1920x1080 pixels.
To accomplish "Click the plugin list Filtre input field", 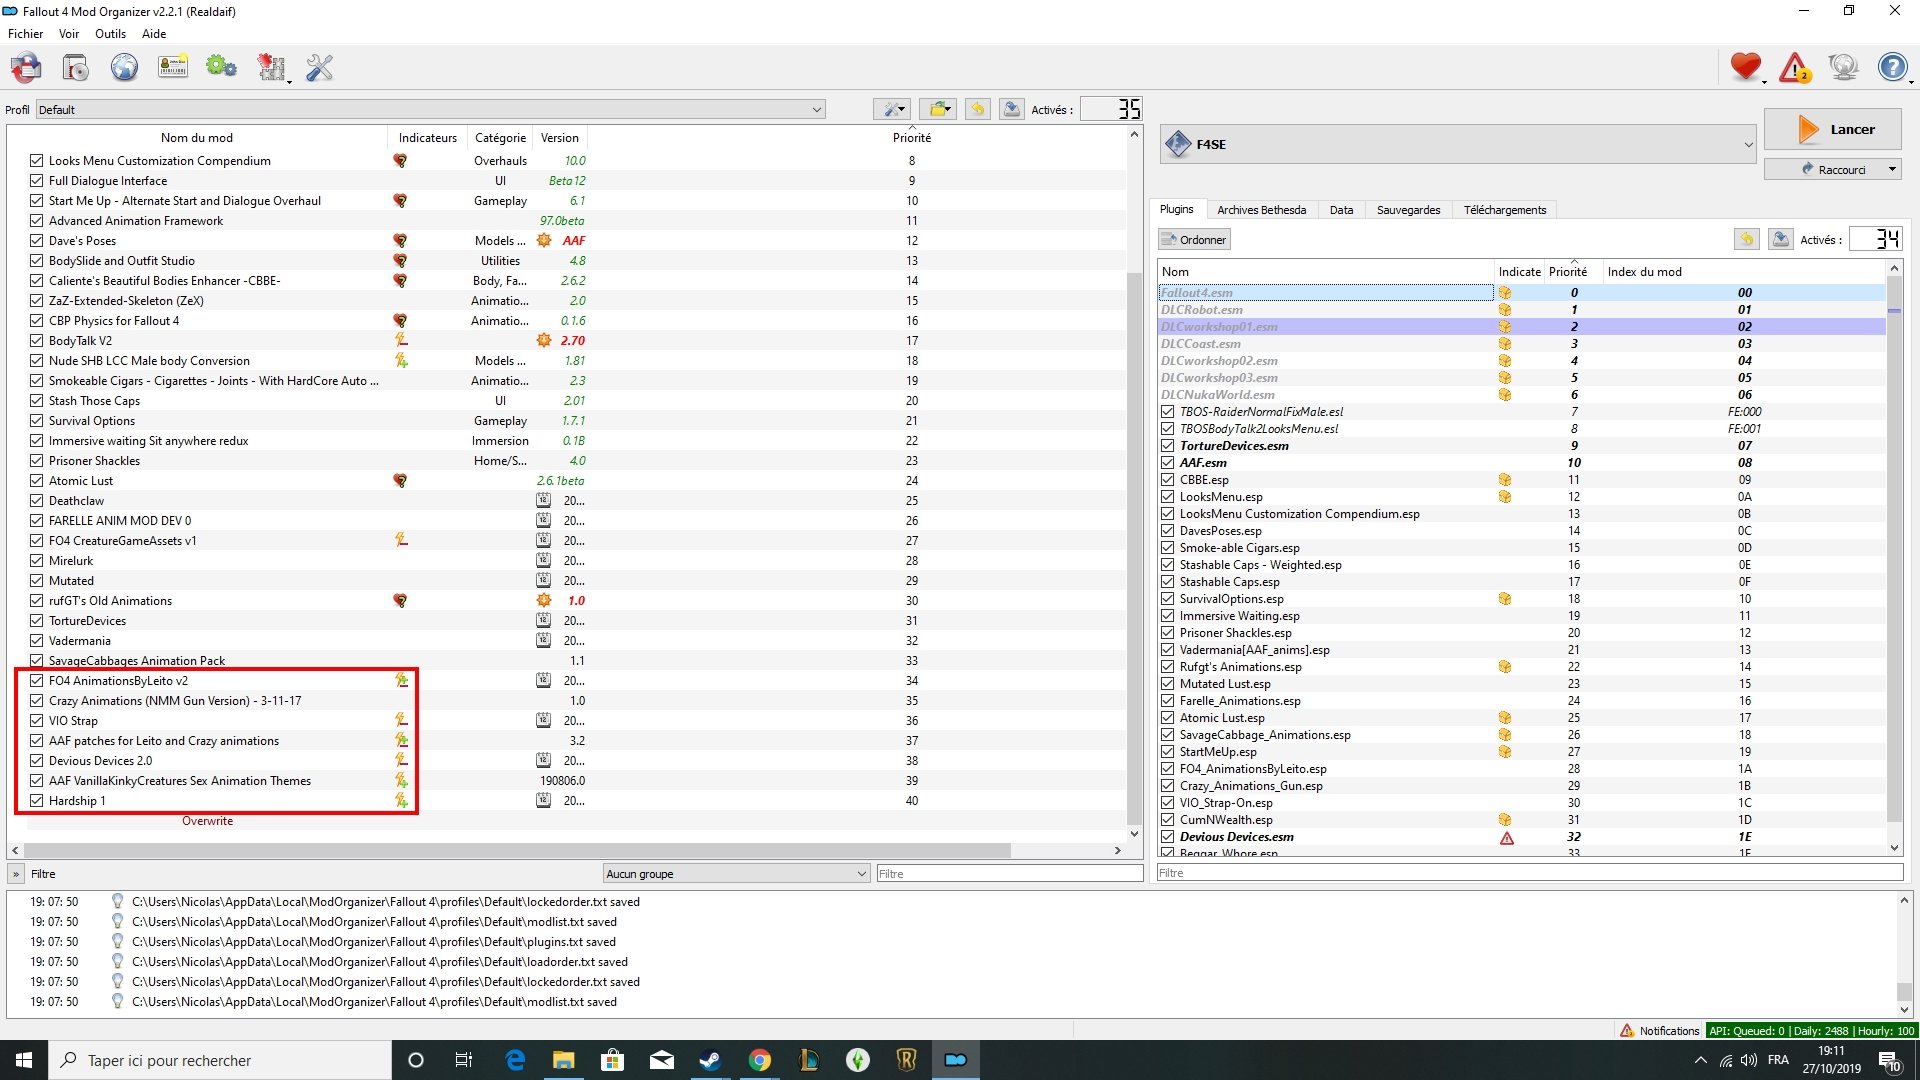I will [x=1529, y=873].
